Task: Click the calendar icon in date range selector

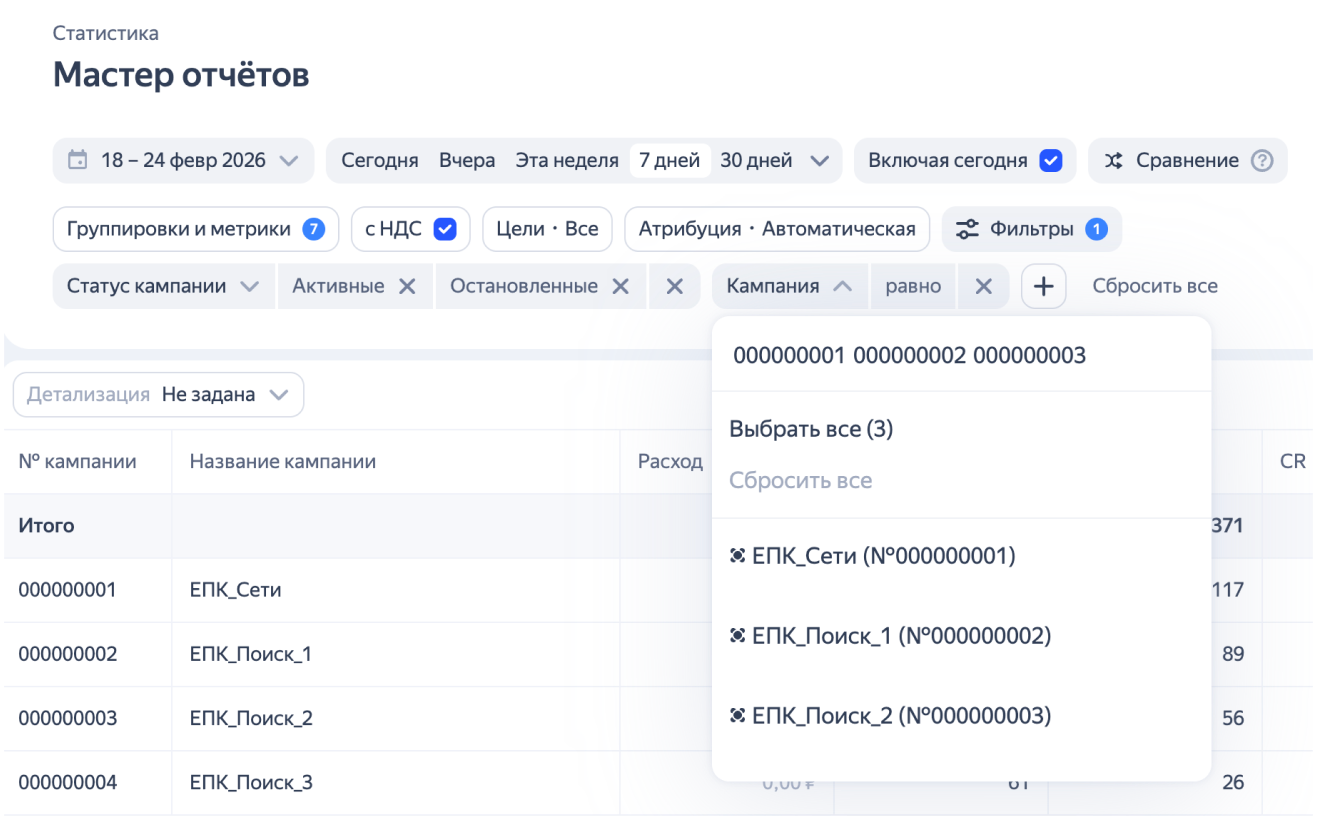Action: [x=77, y=160]
